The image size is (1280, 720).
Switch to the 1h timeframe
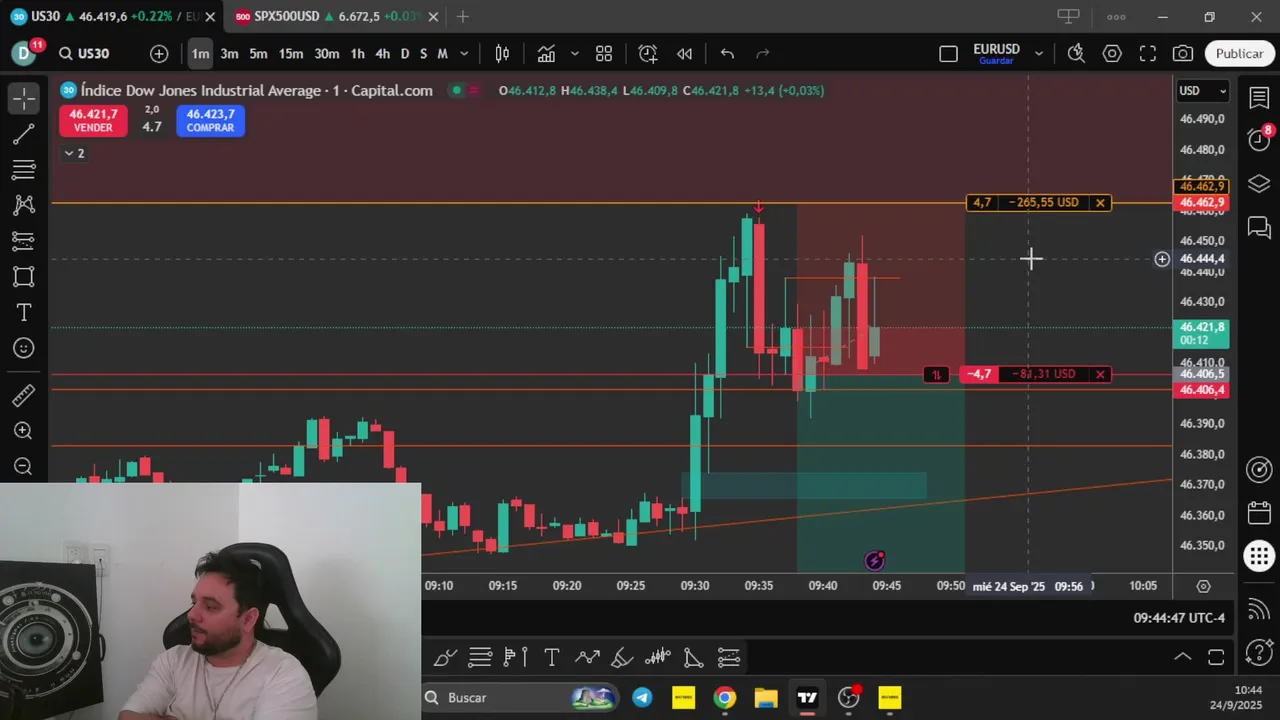357,54
